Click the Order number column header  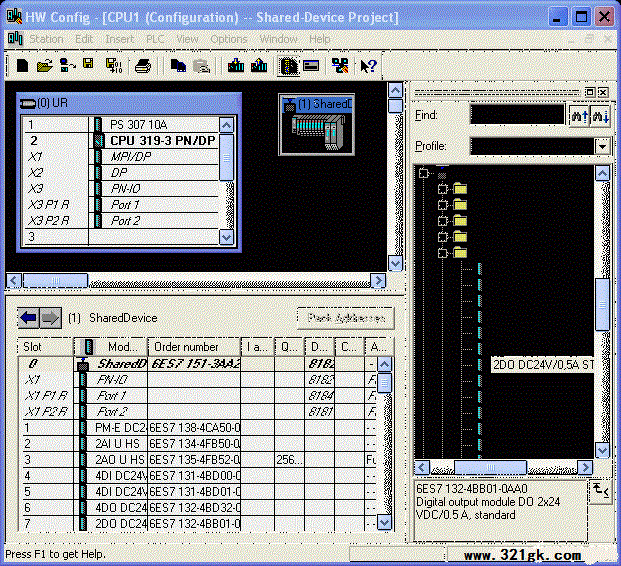pos(194,347)
